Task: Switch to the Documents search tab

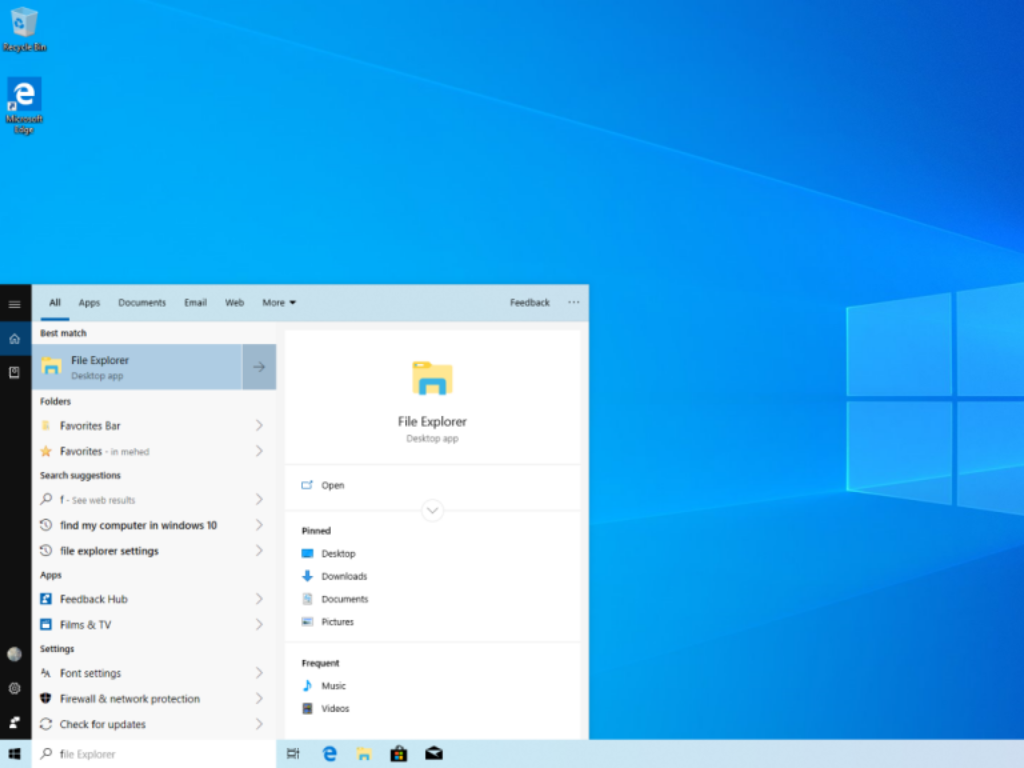Action: [142, 303]
